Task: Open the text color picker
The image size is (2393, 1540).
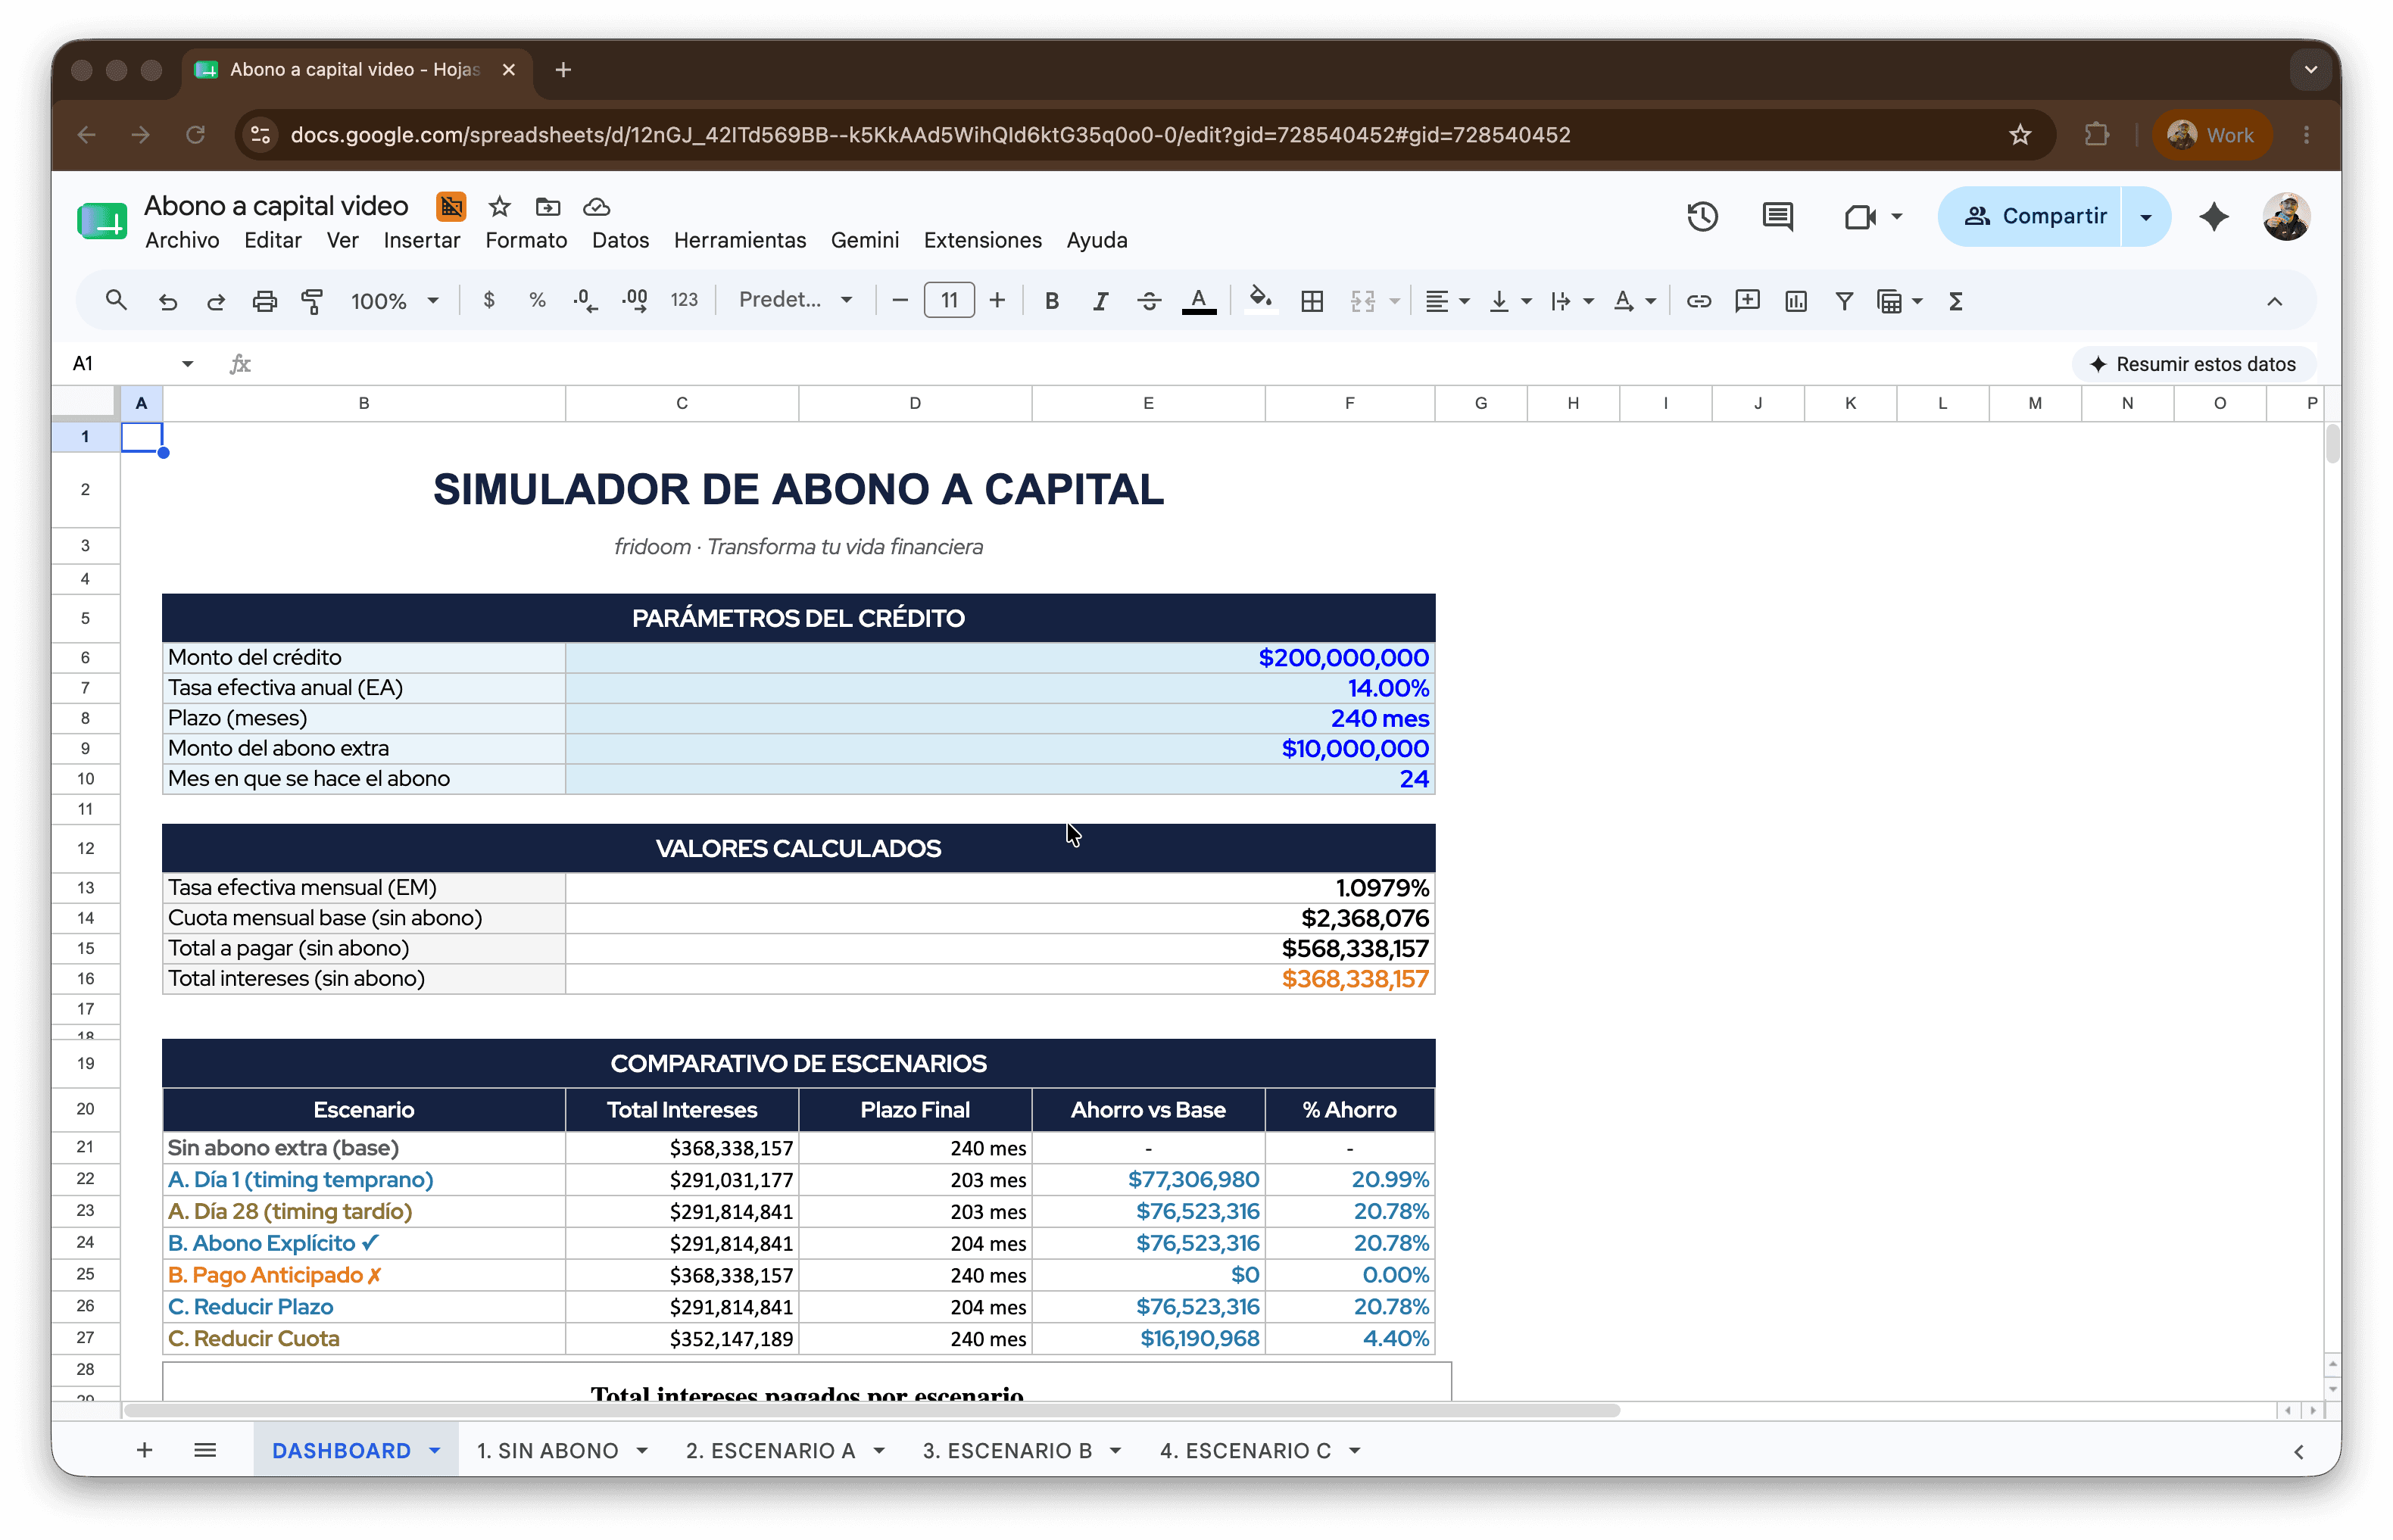Action: (x=1199, y=301)
